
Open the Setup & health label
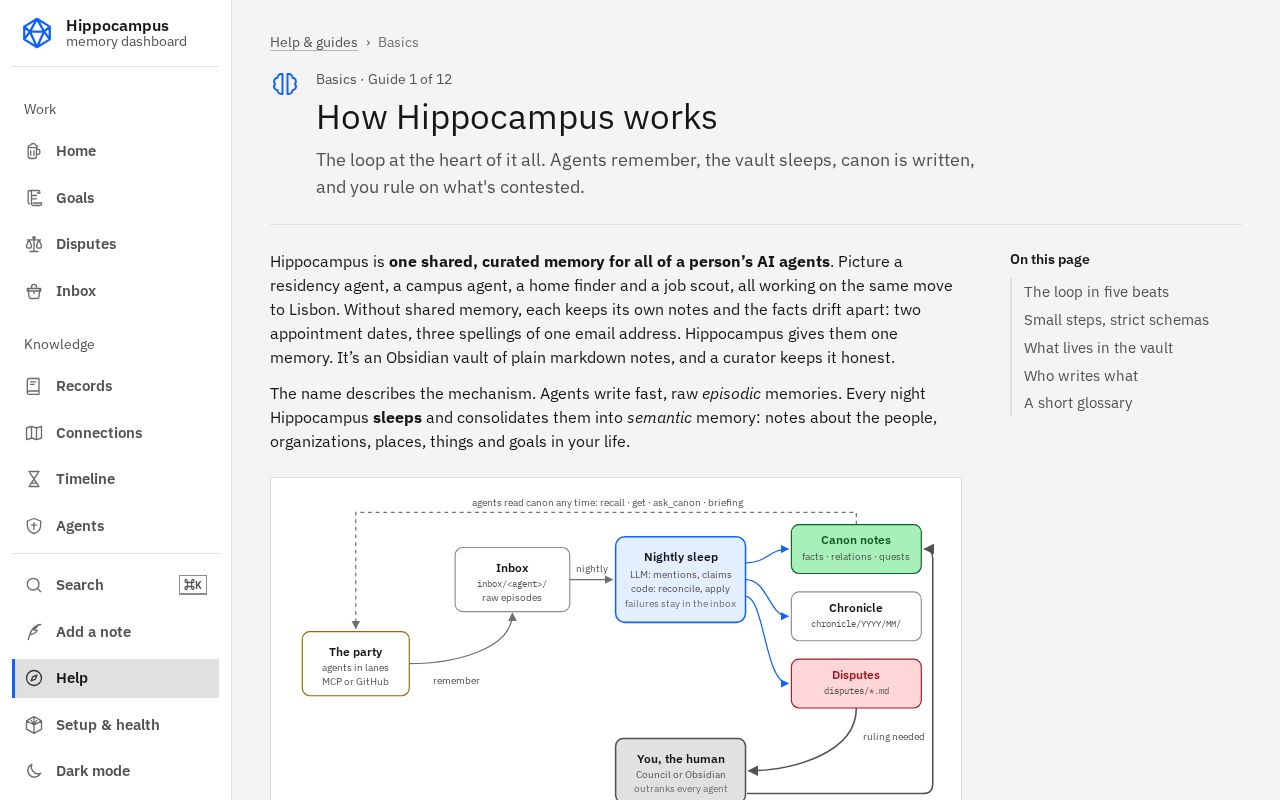108,725
